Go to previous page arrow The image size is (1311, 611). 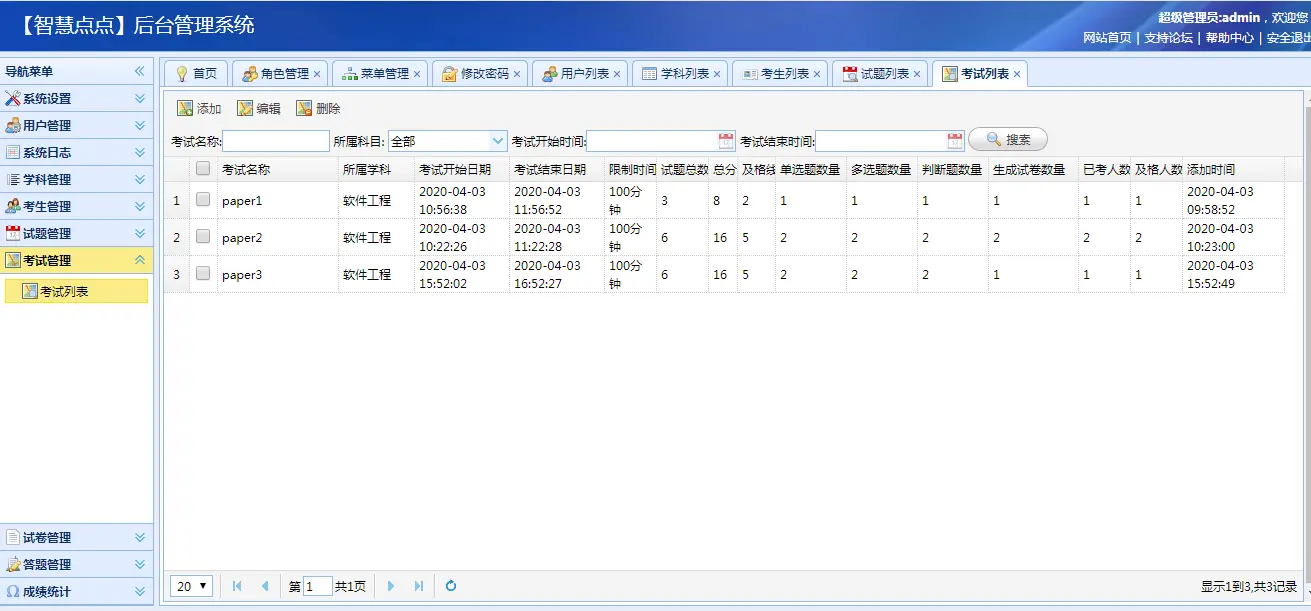[265, 586]
